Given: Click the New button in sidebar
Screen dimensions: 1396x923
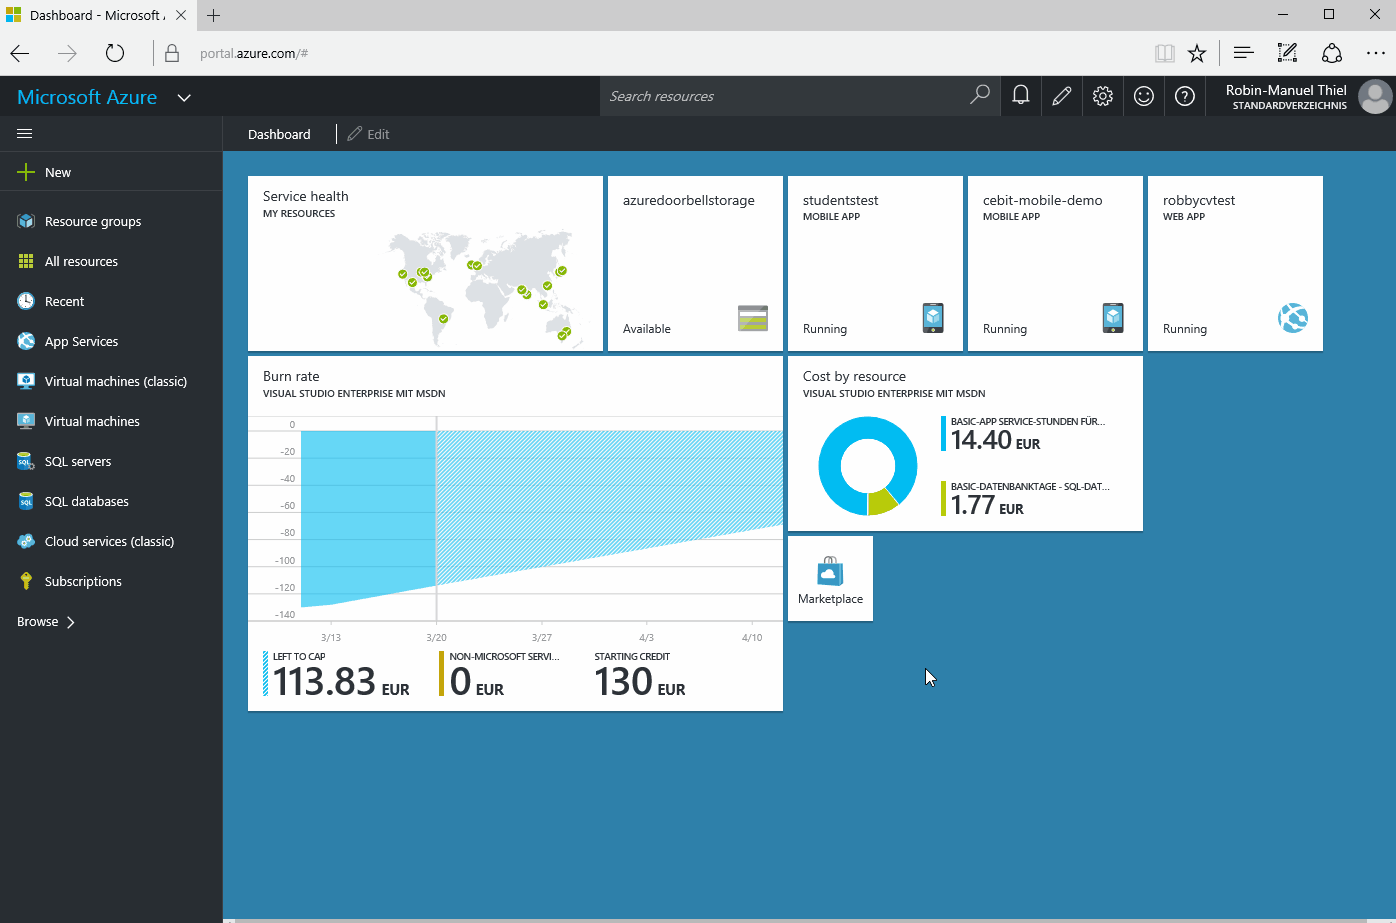Looking at the screenshot, I should click(x=57, y=173).
